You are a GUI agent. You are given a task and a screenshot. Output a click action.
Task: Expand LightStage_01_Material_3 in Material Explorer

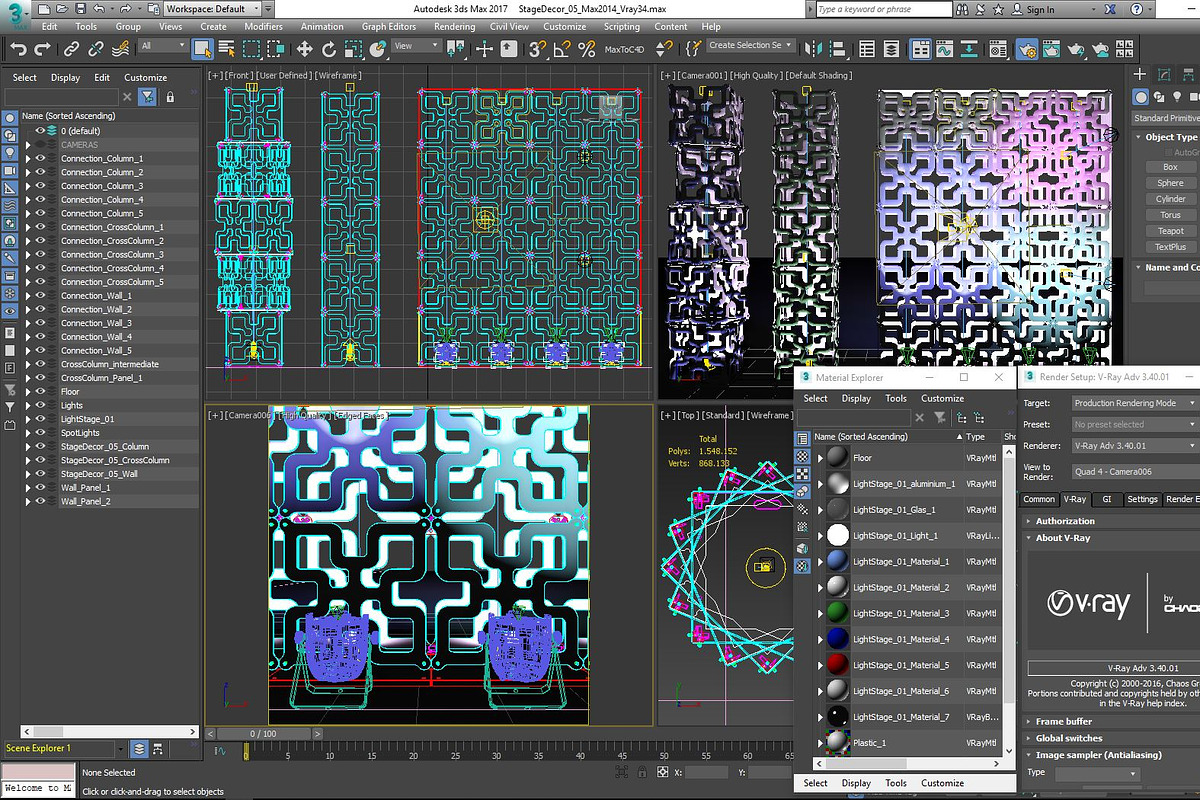[821, 613]
